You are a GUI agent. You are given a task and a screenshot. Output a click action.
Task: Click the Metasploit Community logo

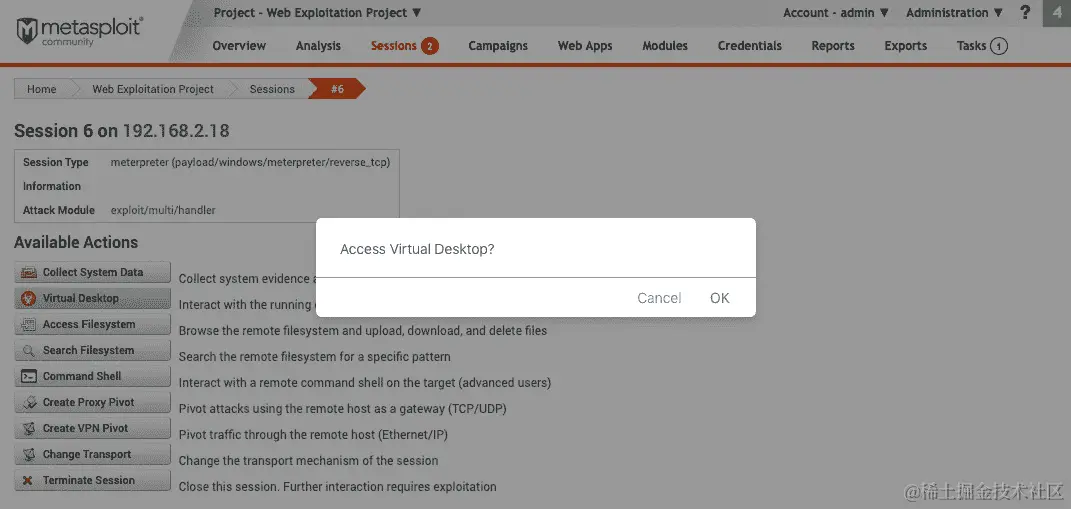point(79,32)
